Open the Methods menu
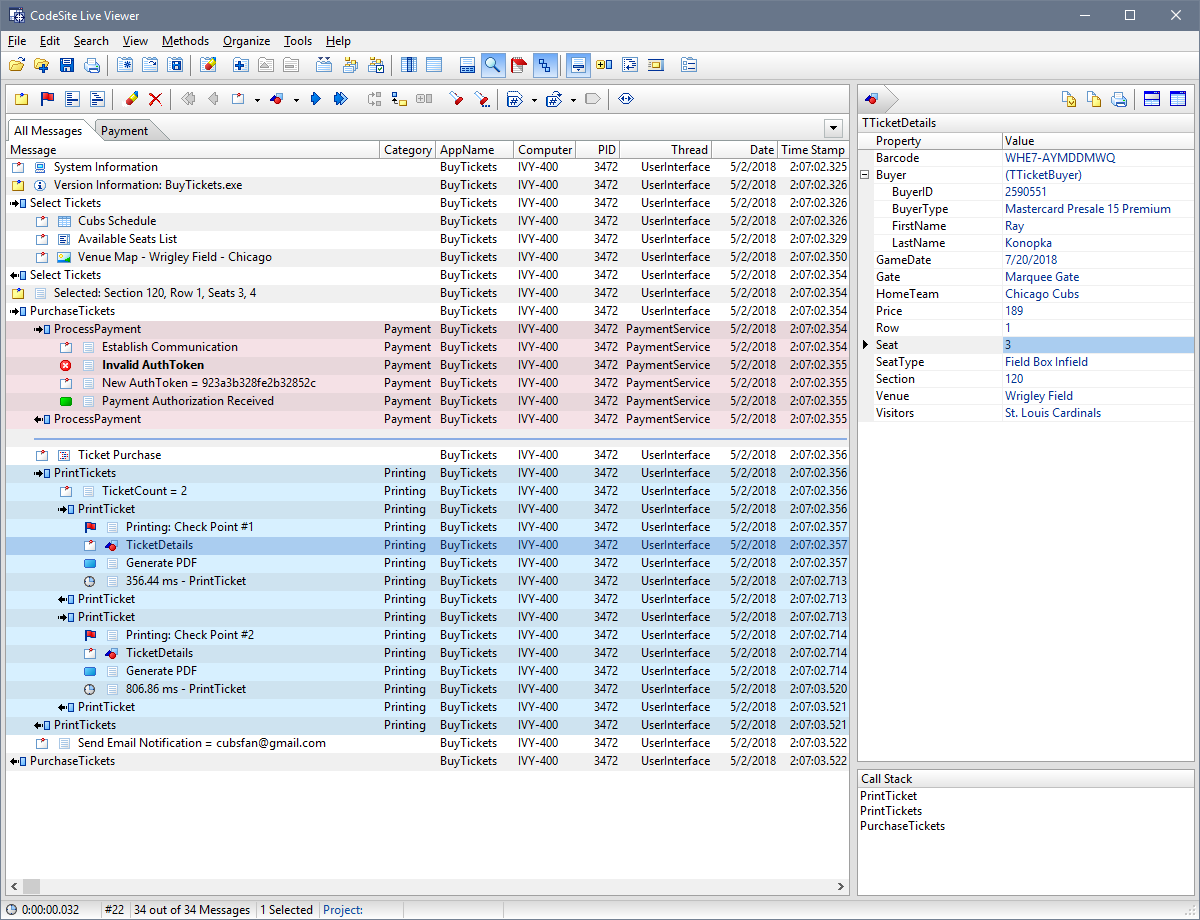This screenshot has width=1200, height=920. pos(185,41)
